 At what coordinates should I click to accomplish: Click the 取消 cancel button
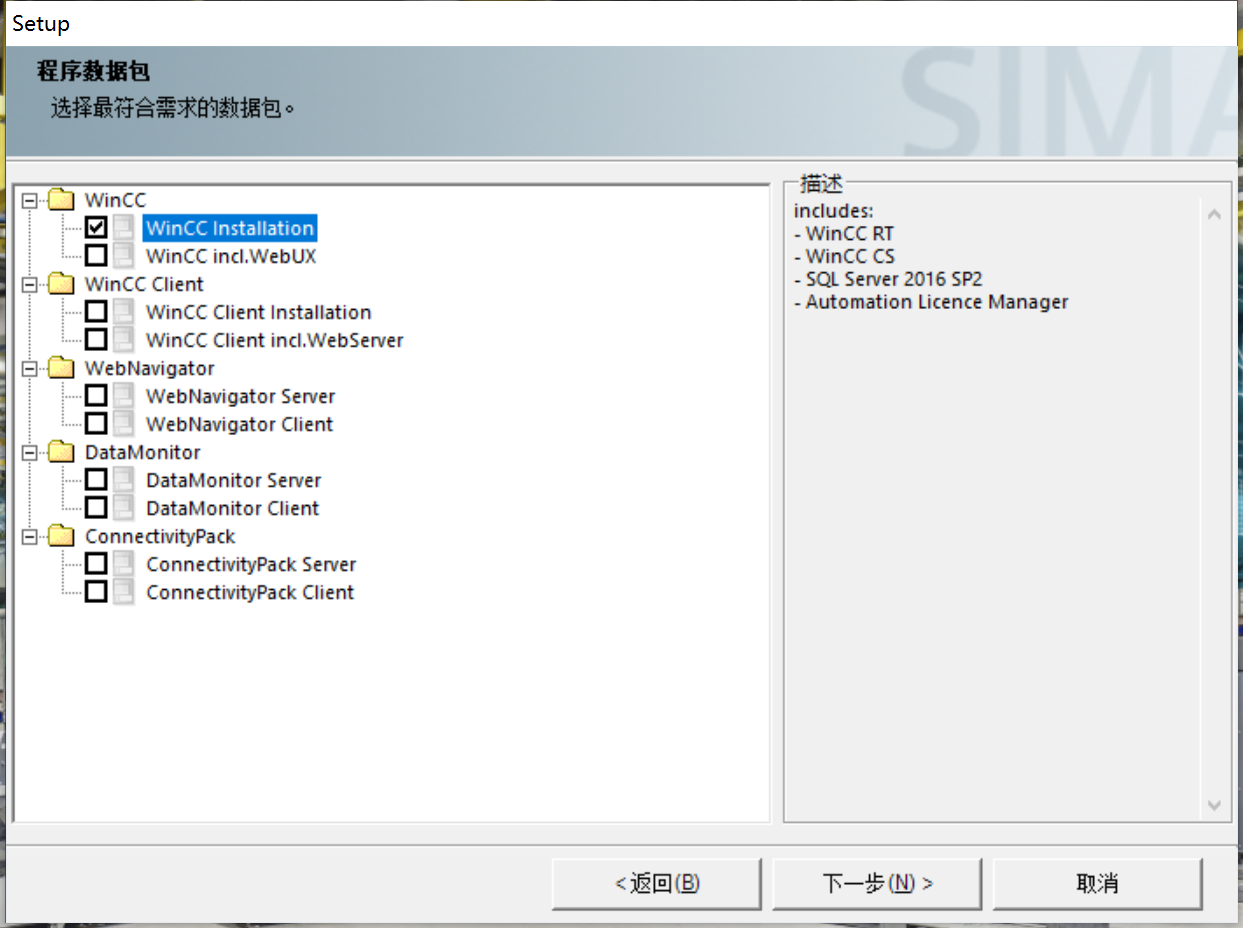coord(1097,884)
